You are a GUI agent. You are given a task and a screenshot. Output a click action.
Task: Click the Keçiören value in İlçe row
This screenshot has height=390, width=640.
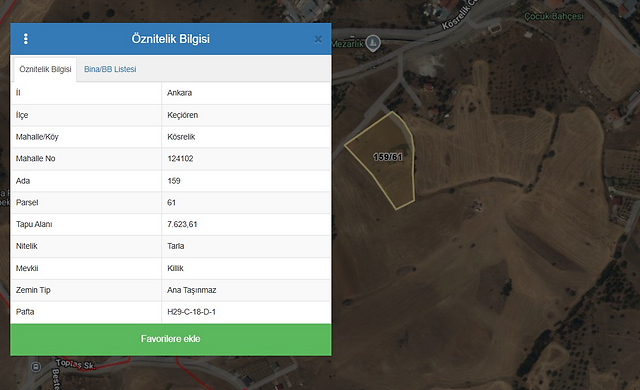coord(182,115)
